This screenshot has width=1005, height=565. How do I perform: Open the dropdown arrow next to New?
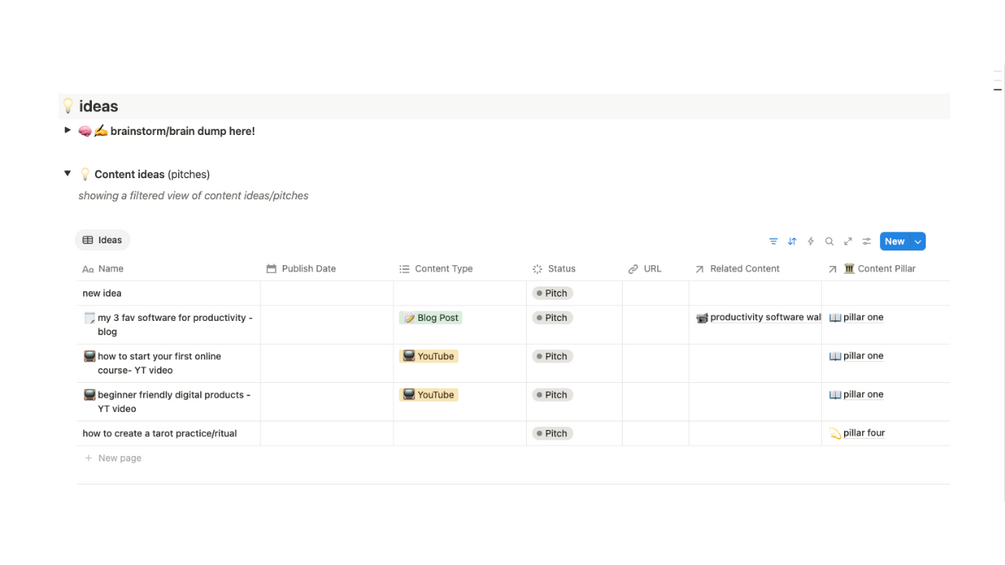tap(918, 241)
